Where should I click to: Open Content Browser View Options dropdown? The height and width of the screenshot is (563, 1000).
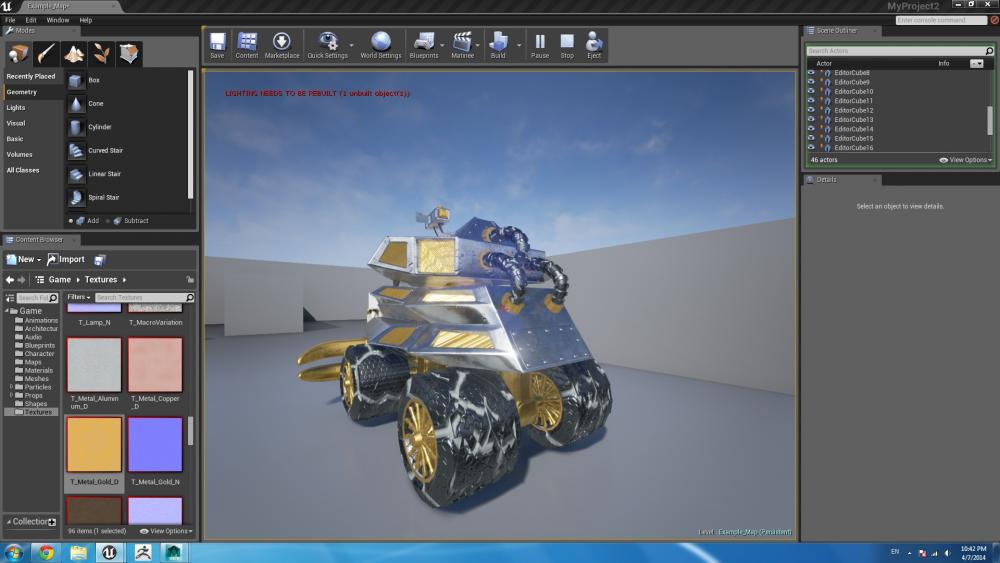tap(166, 531)
